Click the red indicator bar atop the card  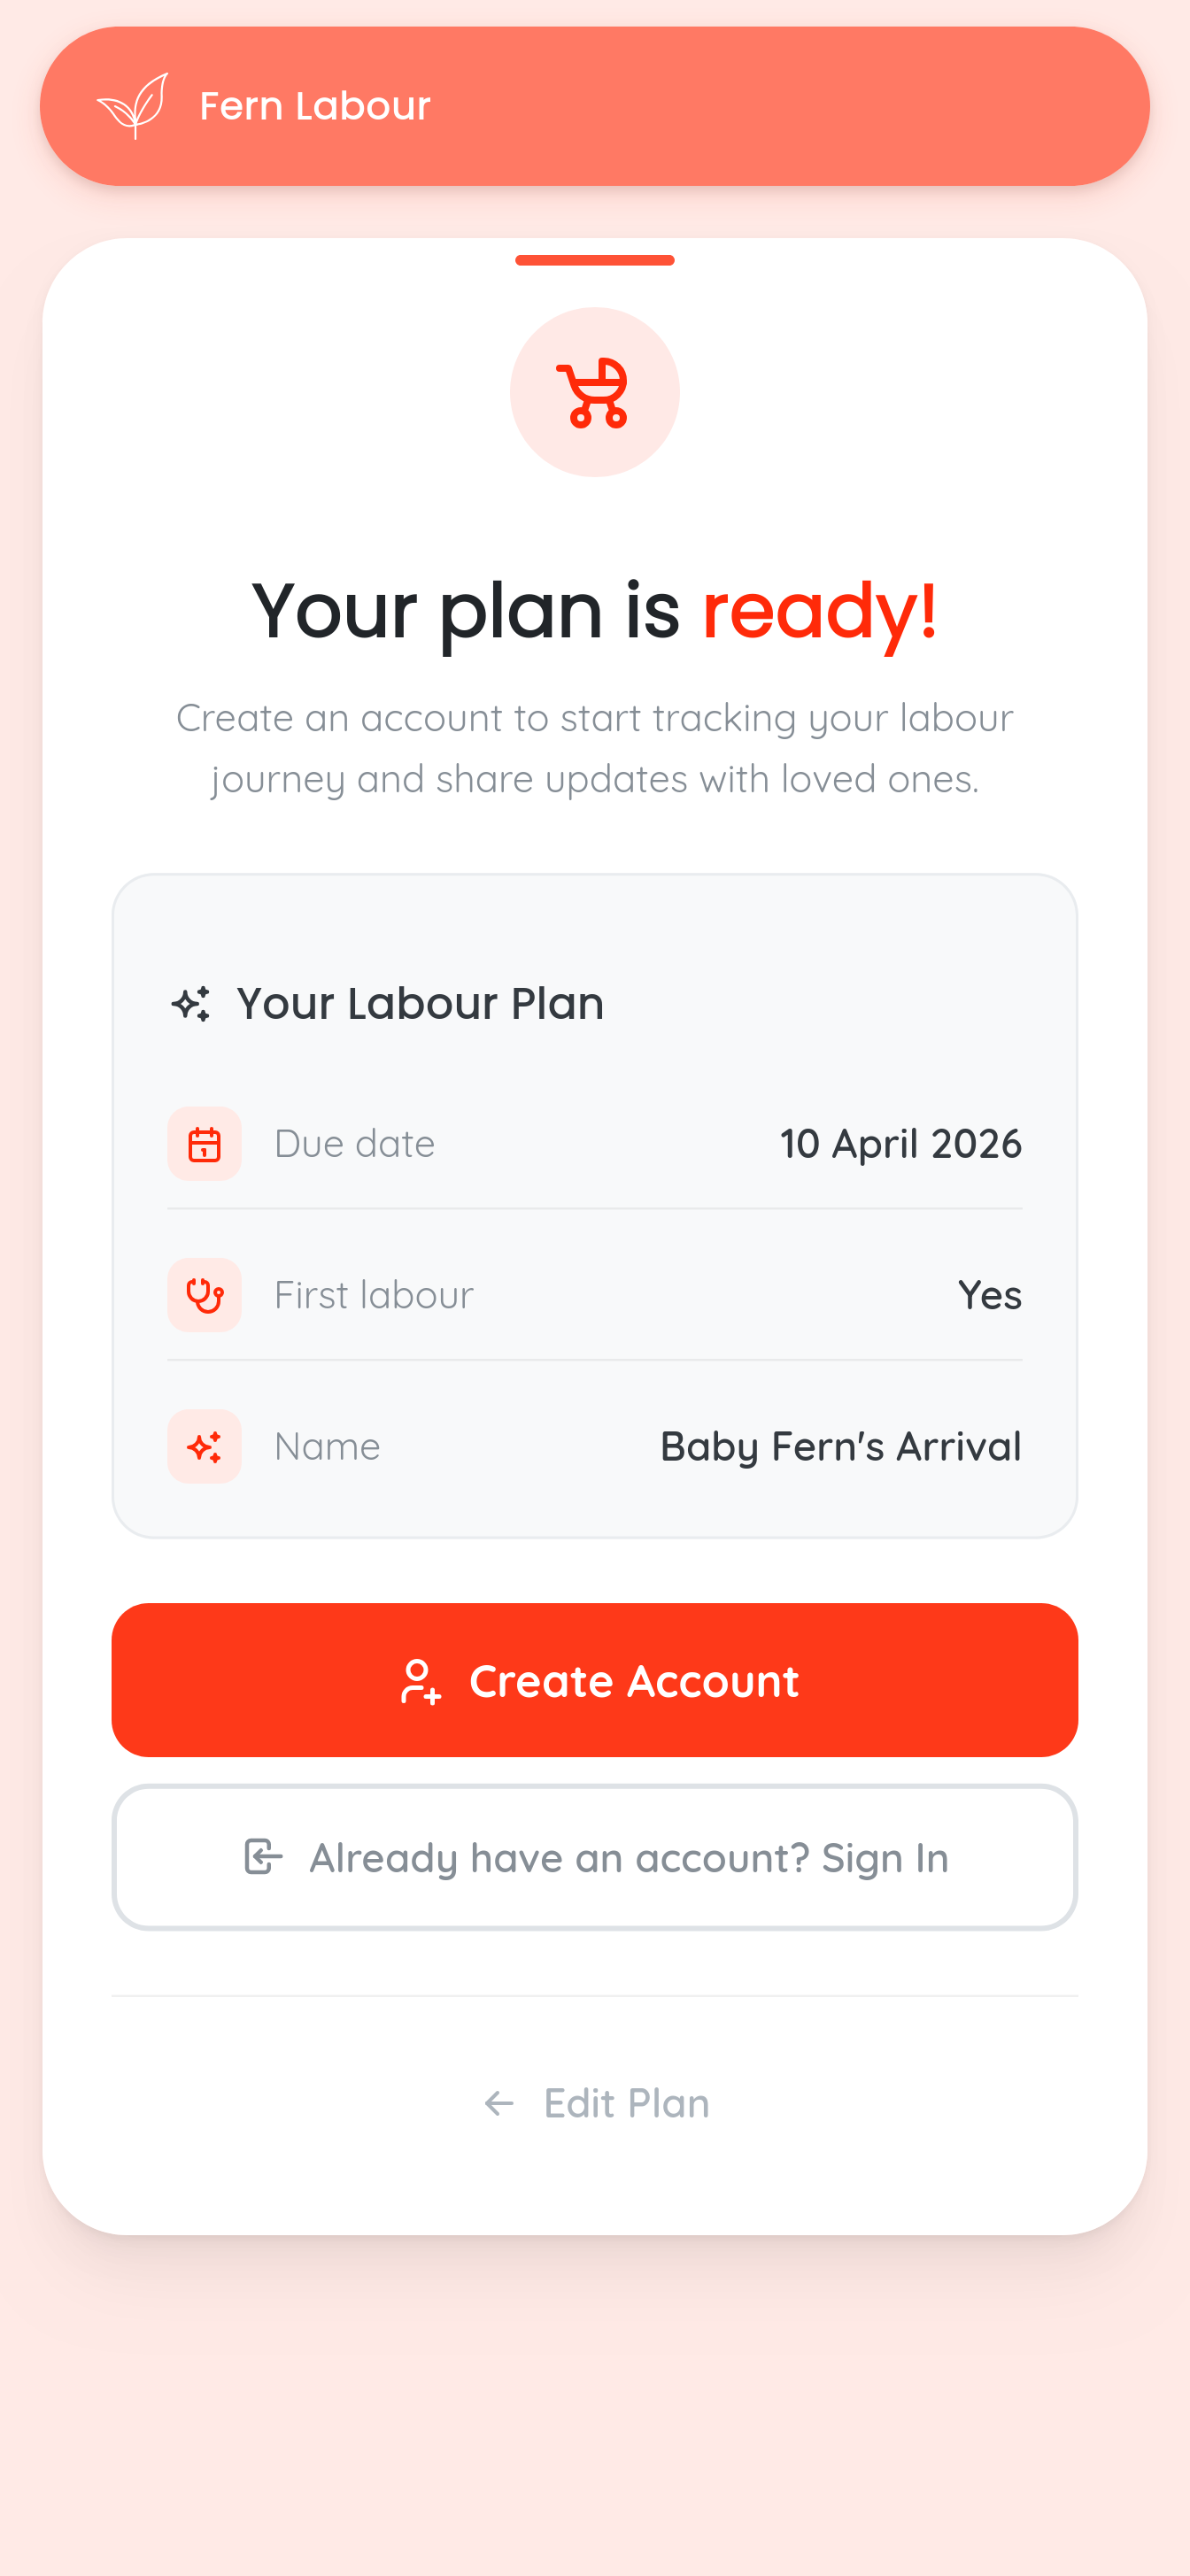click(x=595, y=261)
